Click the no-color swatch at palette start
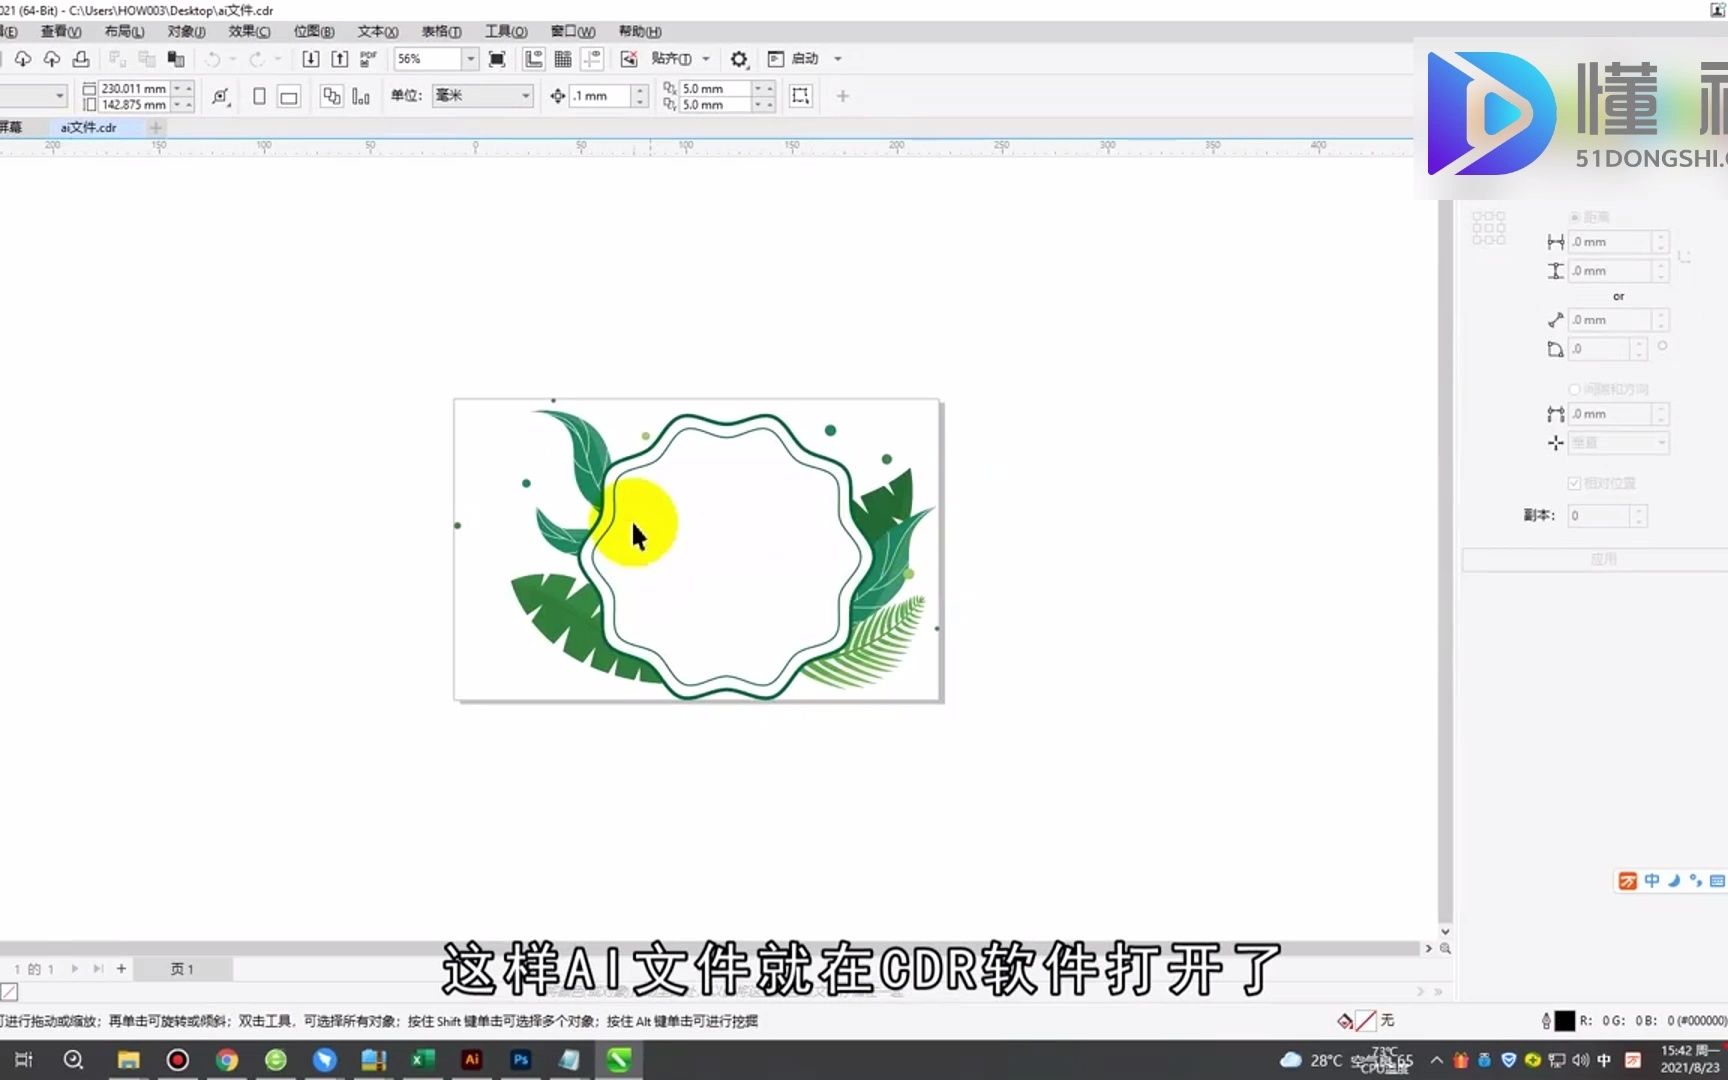The image size is (1728, 1080). (9, 991)
